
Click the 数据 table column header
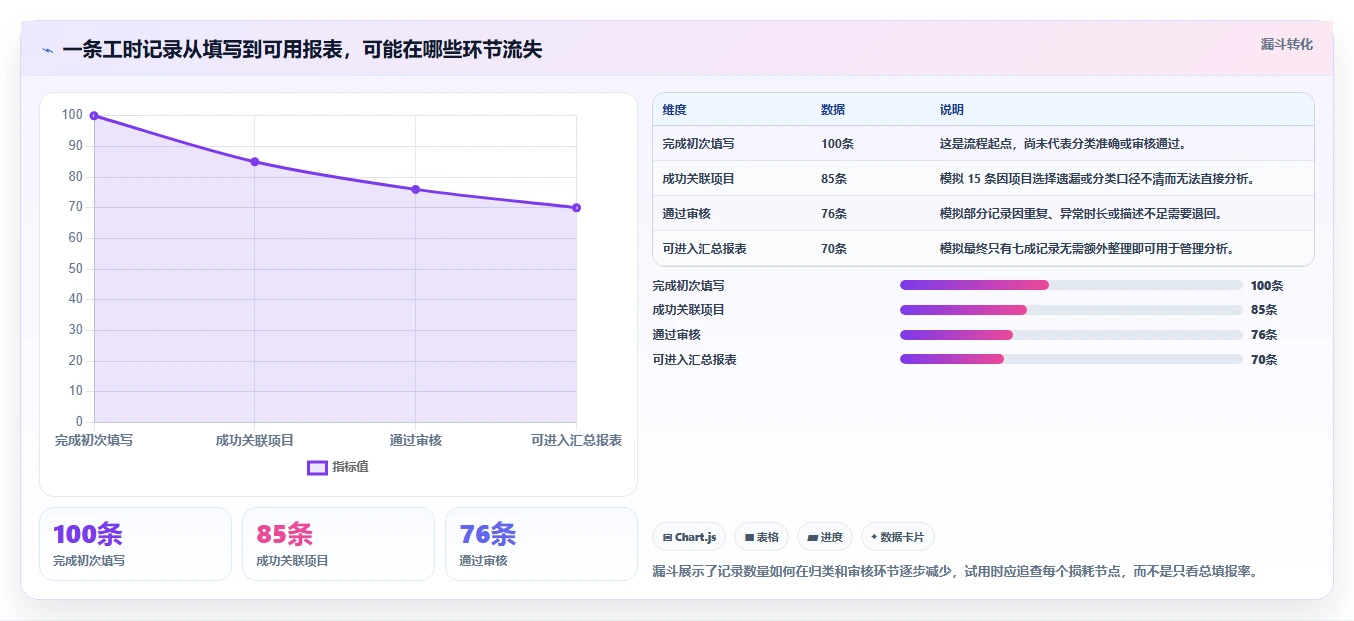[833, 110]
